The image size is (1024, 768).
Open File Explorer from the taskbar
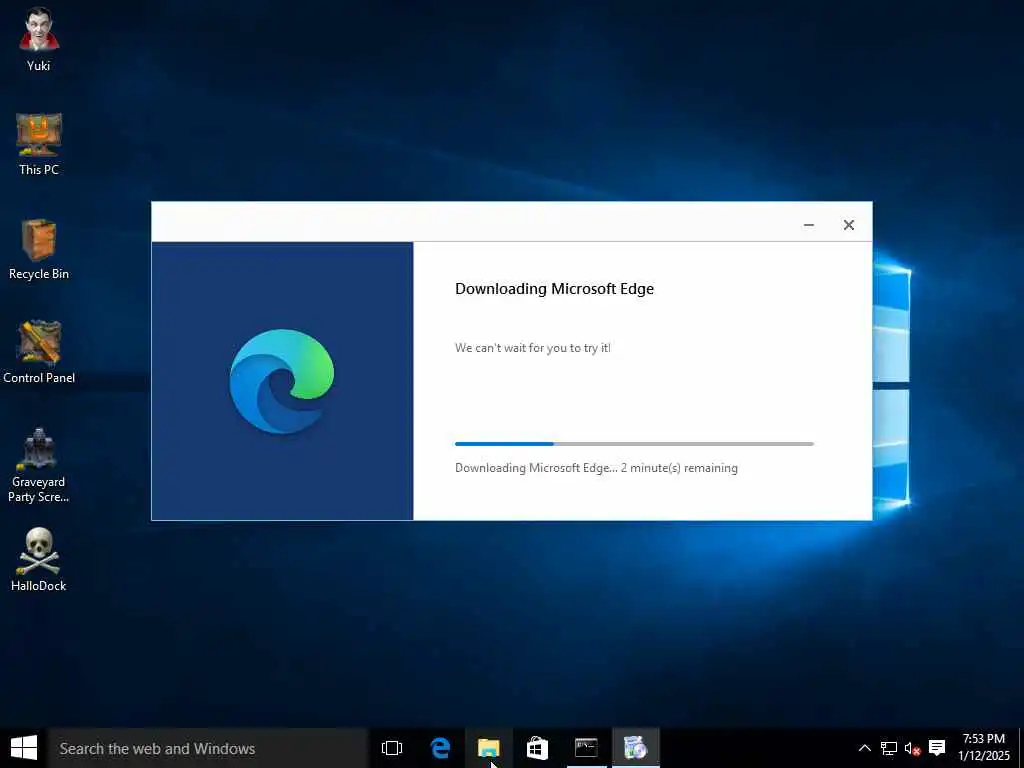[488, 748]
